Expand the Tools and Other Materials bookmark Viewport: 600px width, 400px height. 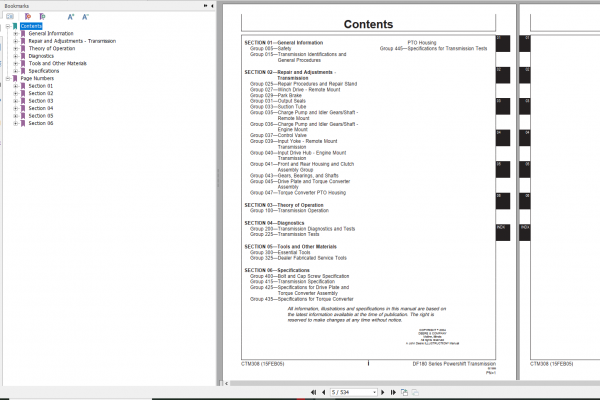[16, 64]
